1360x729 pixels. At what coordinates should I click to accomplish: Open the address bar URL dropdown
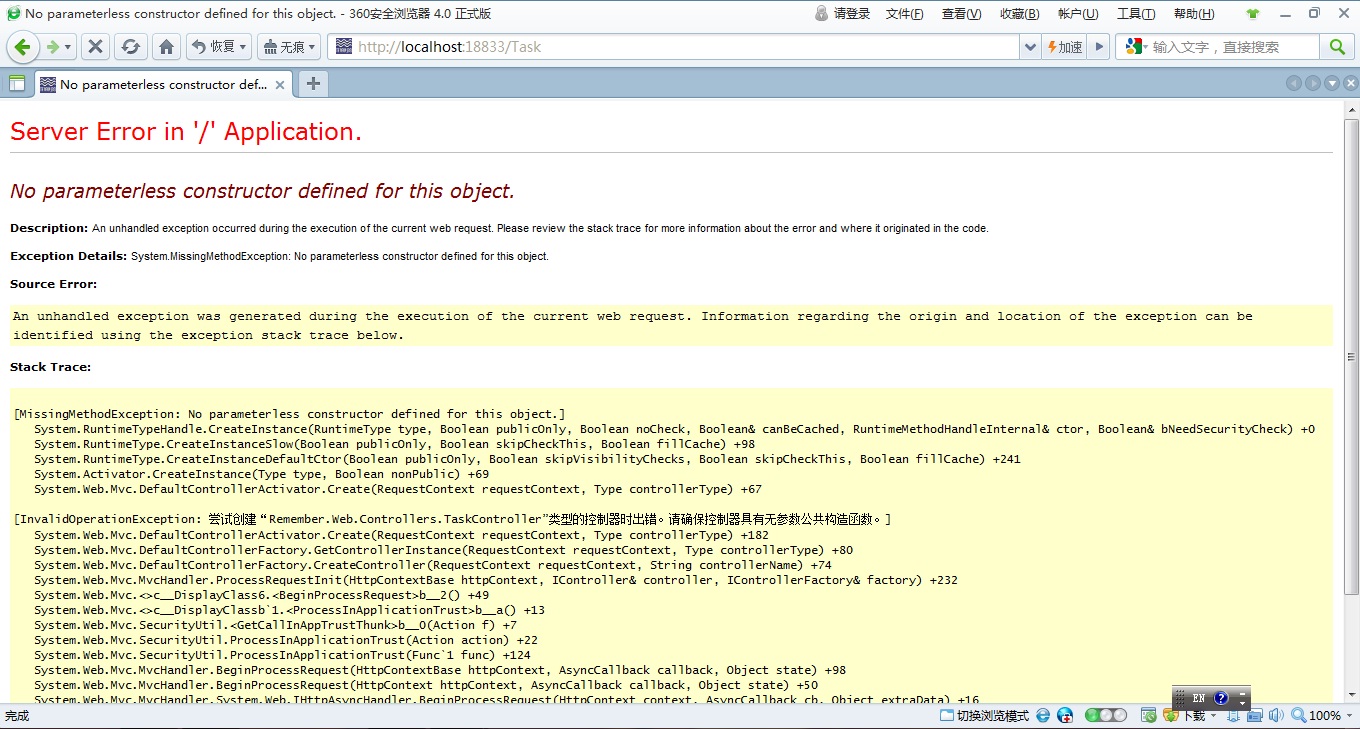tap(1030, 46)
